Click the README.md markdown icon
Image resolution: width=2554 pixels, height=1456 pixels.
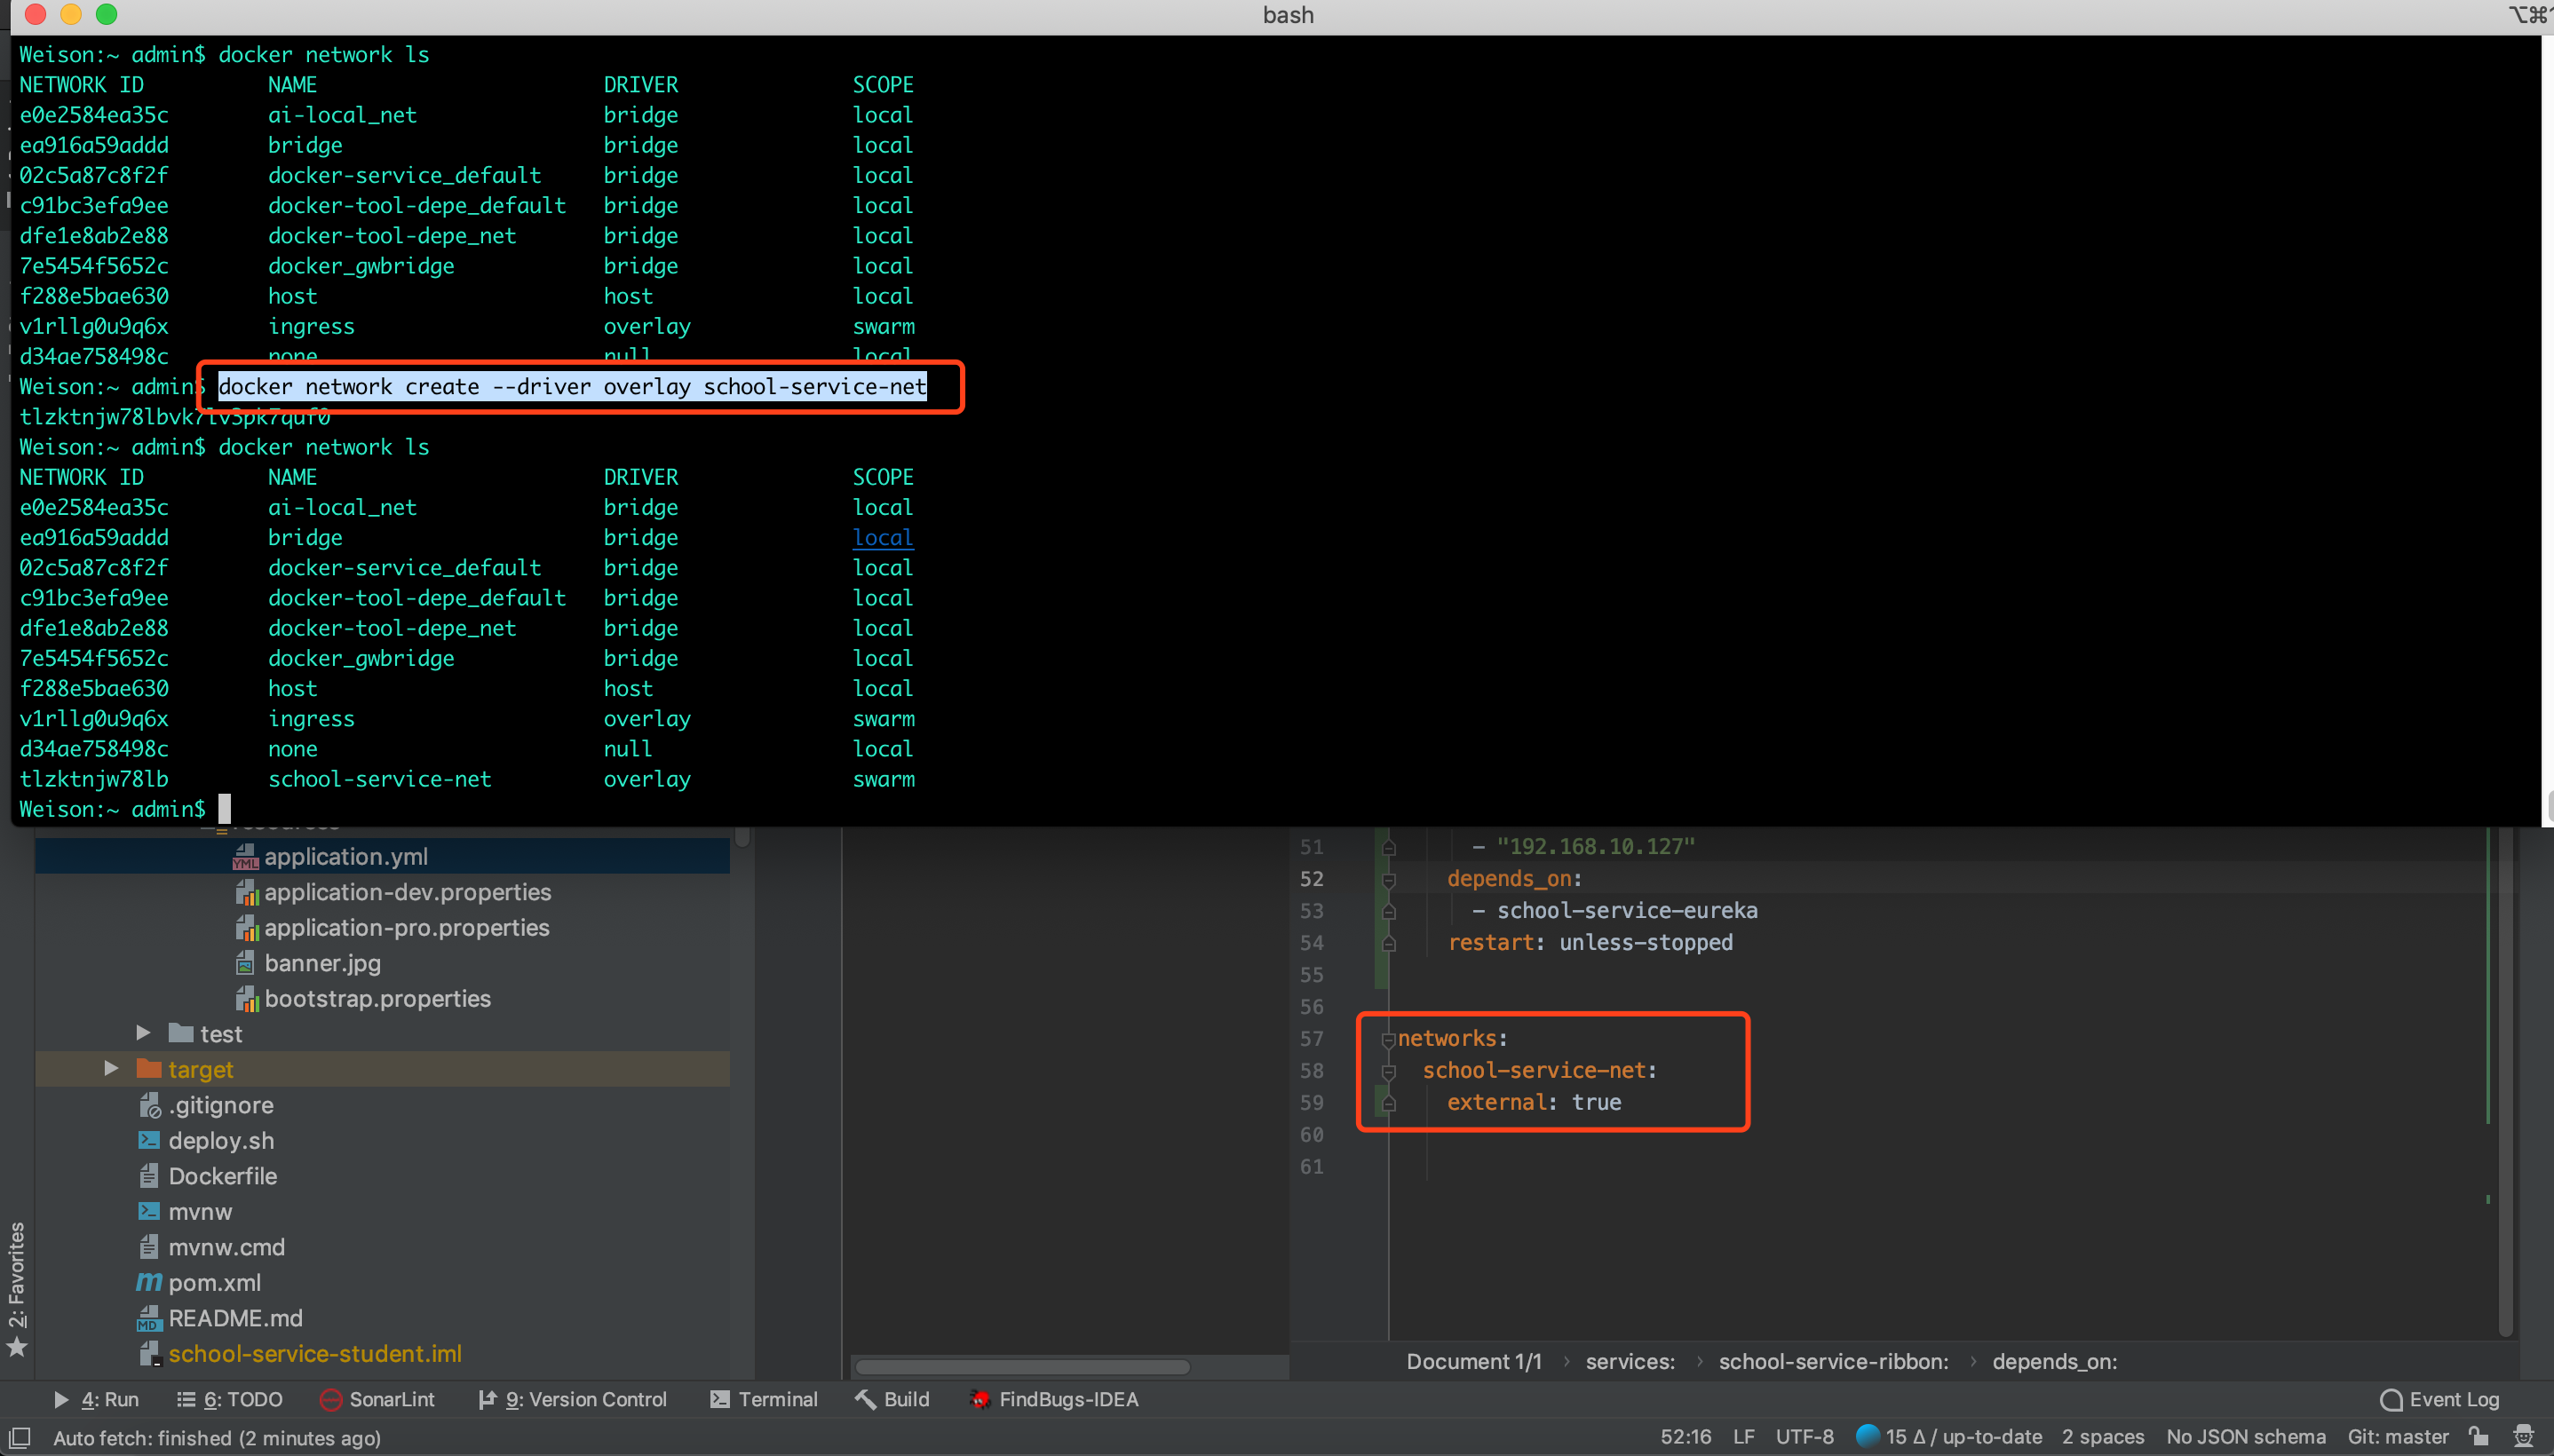pos(148,1318)
